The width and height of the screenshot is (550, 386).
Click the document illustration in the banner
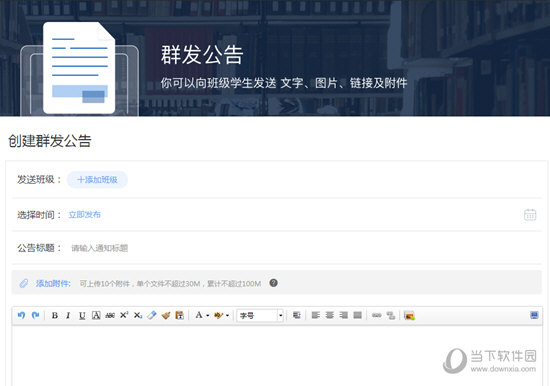point(79,68)
